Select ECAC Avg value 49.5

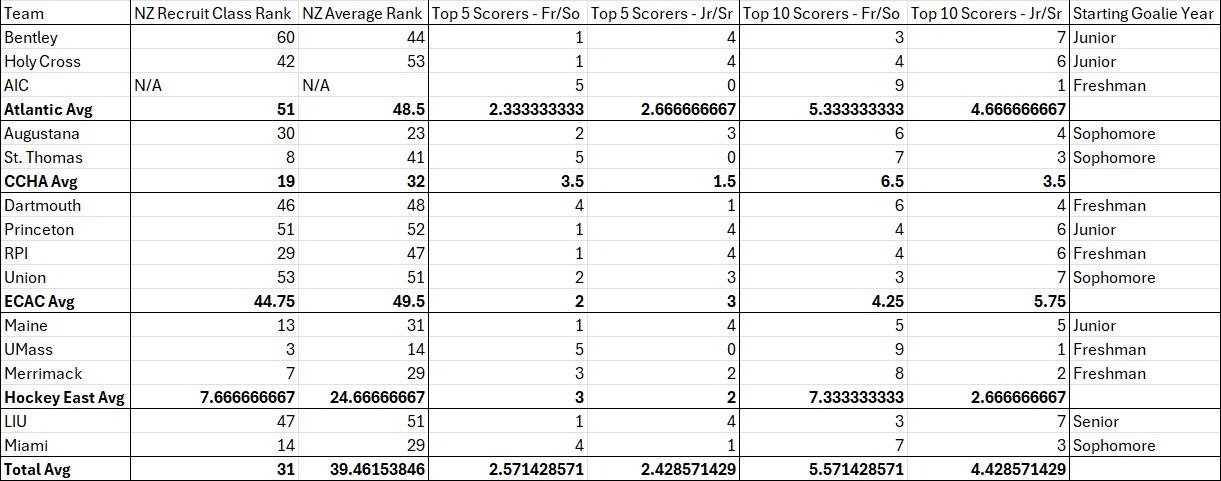(x=364, y=302)
